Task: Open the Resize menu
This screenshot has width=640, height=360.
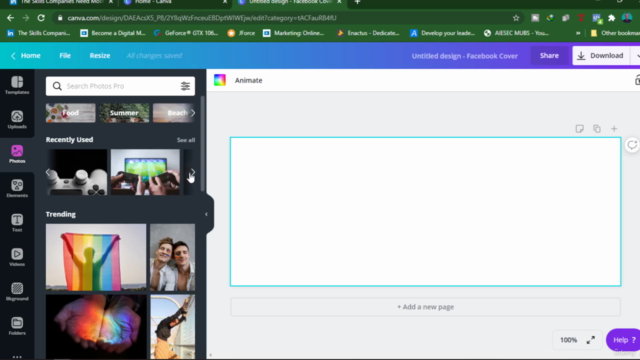Action: [100, 56]
